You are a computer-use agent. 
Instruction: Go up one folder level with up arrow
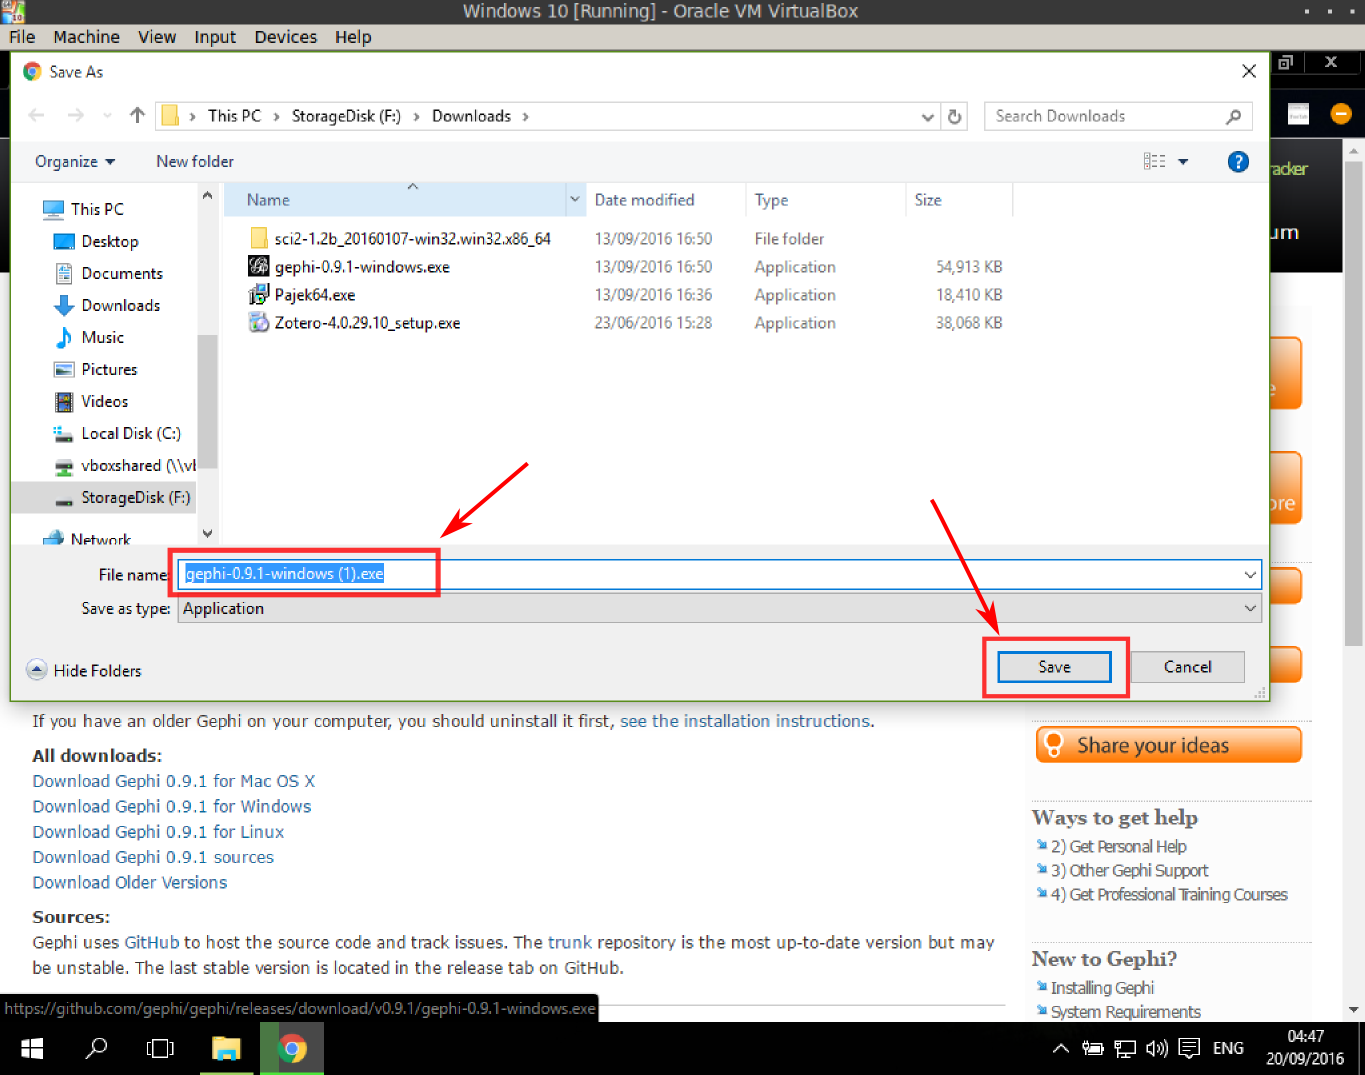coord(137,115)
